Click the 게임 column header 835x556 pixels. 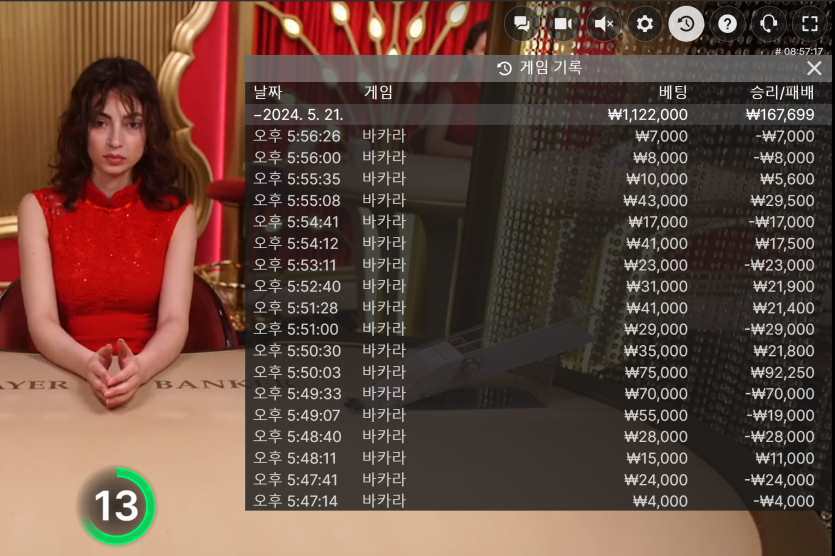click(379, 92)
